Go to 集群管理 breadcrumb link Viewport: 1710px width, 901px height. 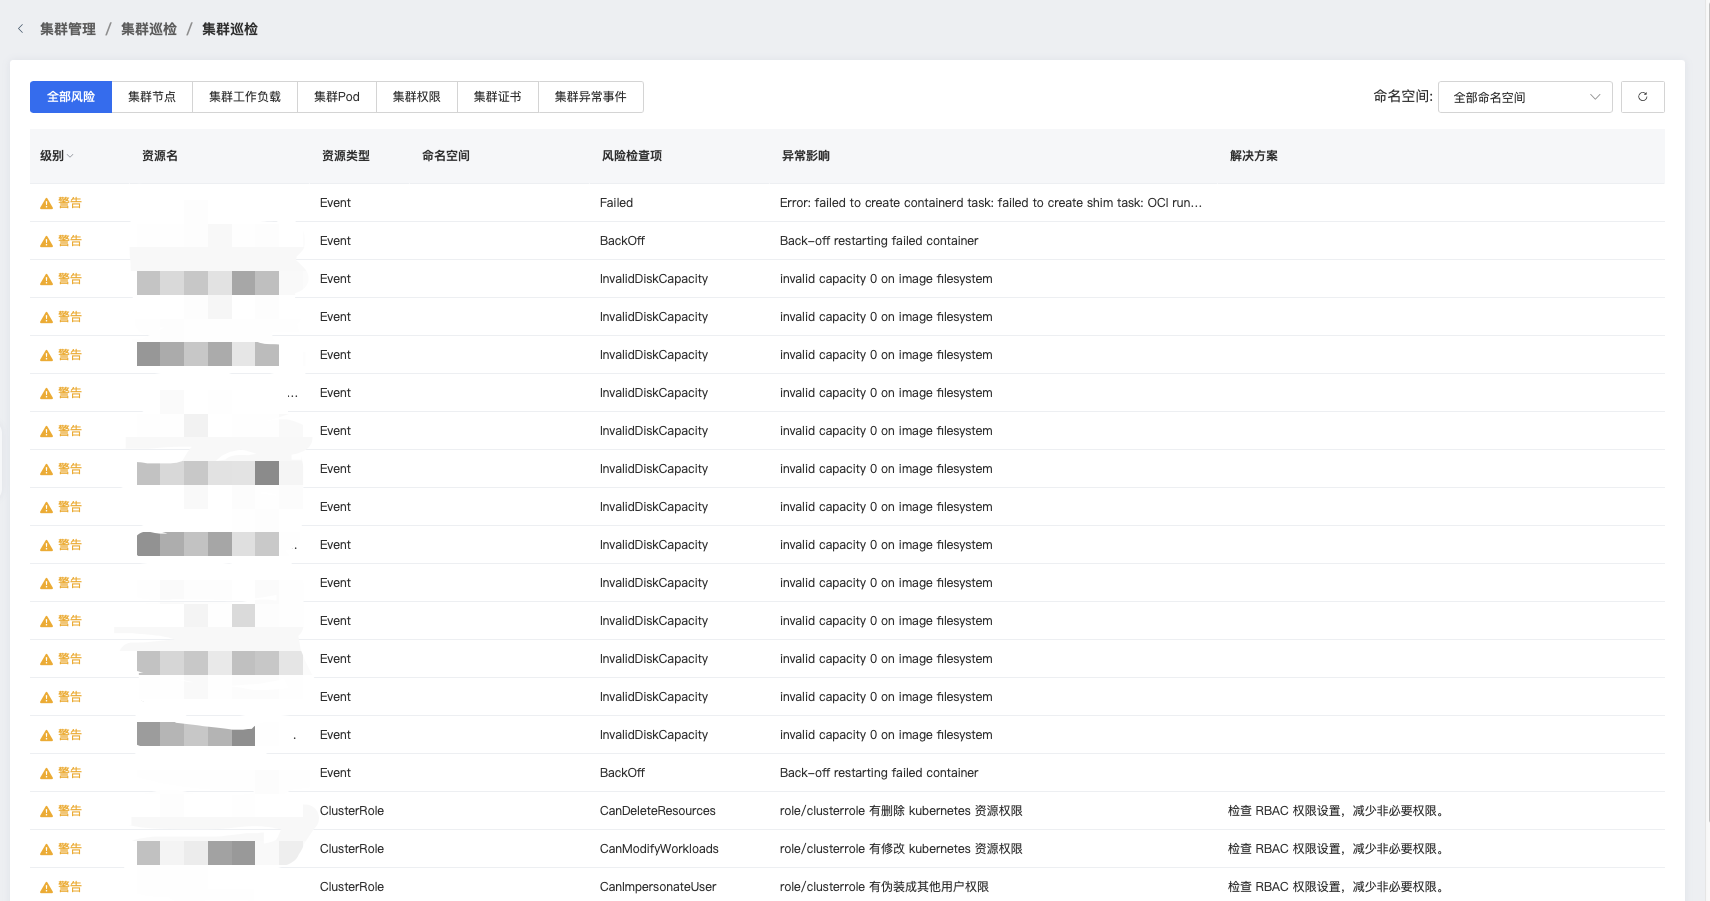pos(68,29)
